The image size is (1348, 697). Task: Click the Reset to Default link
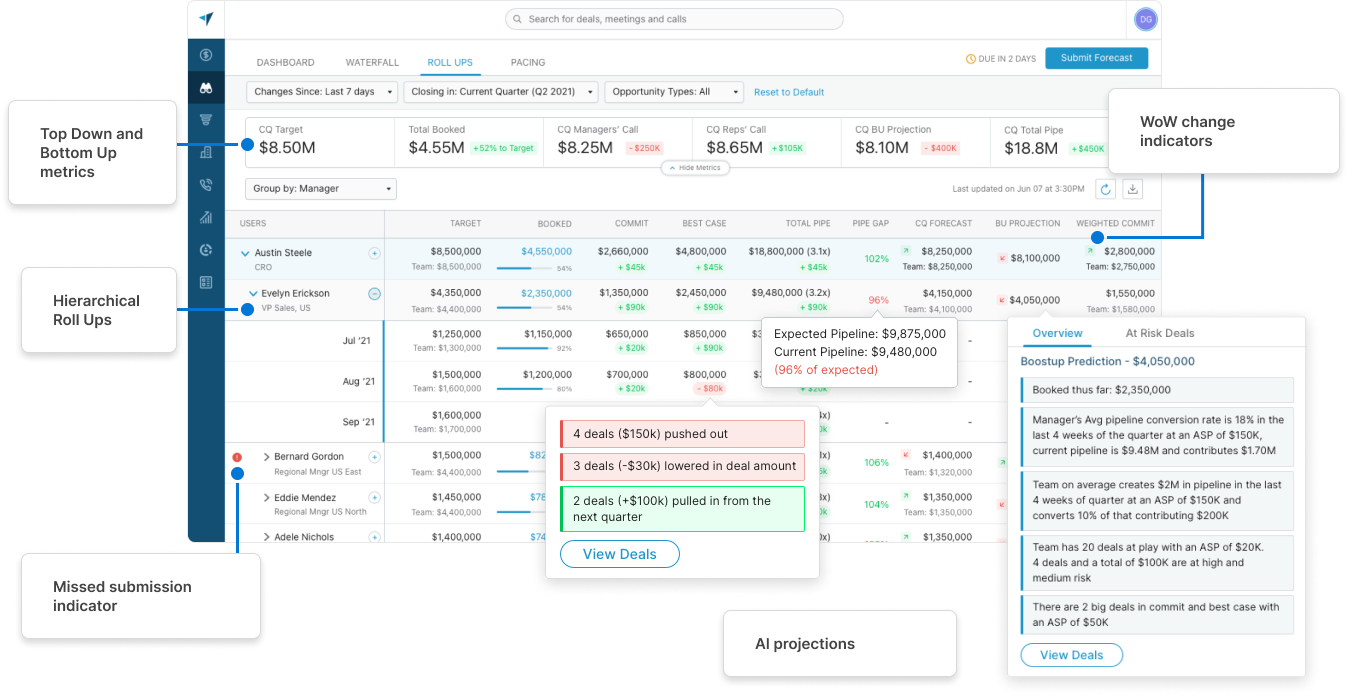pos(789,92)
